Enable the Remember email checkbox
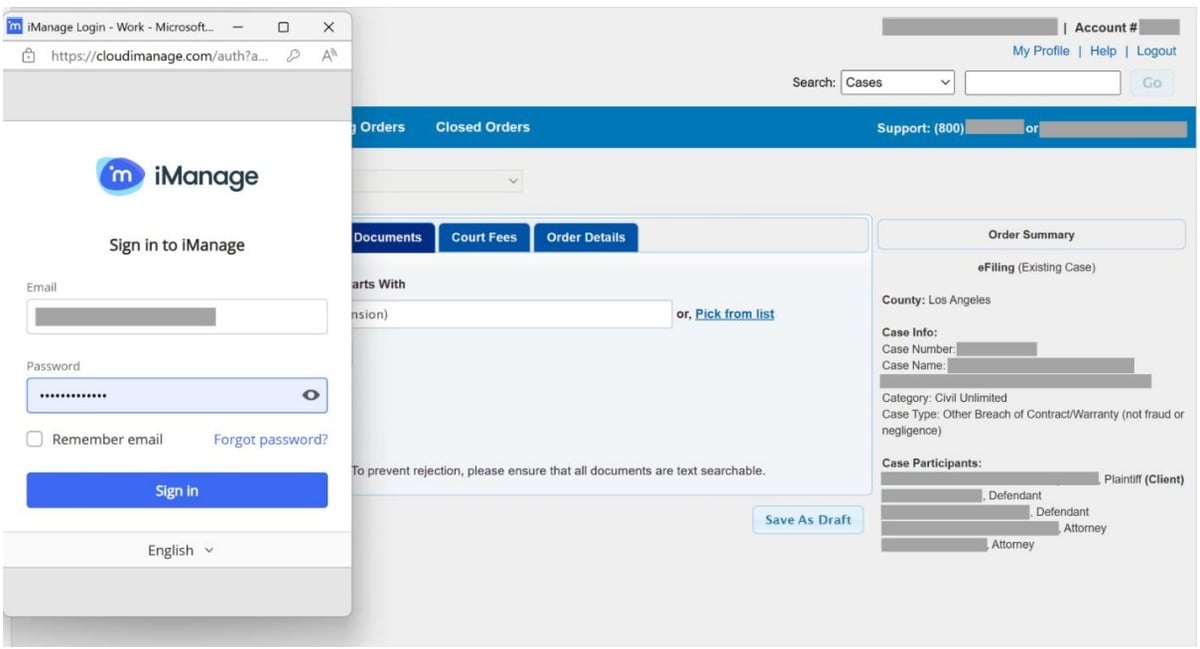Screen dimensions: 1200x649 click(x=34, y=438)
